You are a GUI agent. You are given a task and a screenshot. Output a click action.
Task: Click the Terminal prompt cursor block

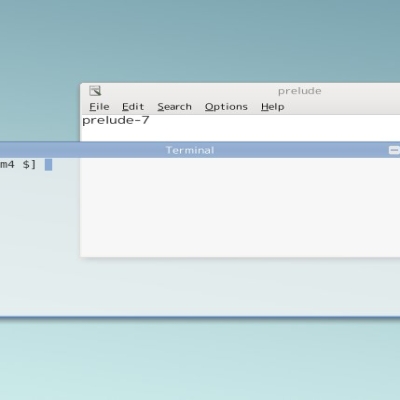click(x=48, y=165)
